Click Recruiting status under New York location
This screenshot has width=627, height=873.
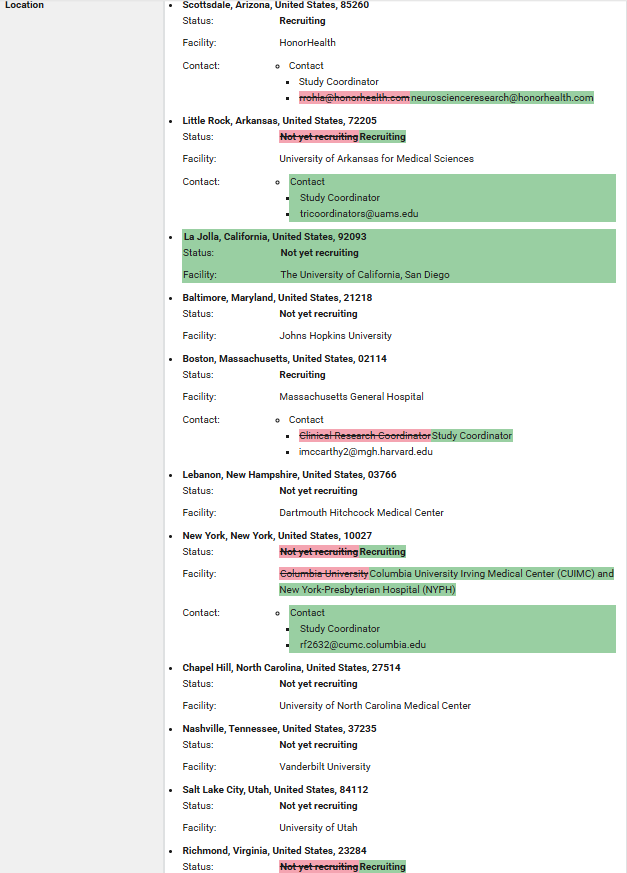[x=383, y=552]
